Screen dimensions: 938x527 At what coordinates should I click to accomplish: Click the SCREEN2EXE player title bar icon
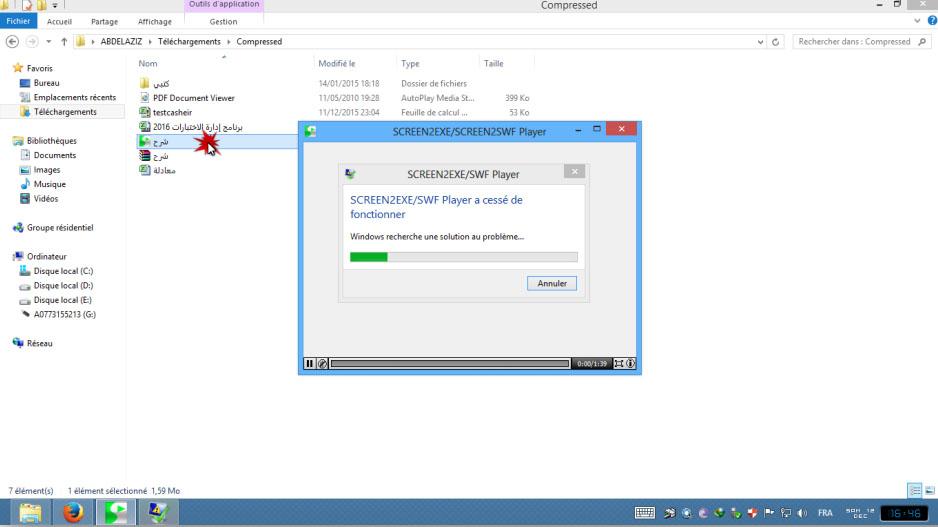310,132
